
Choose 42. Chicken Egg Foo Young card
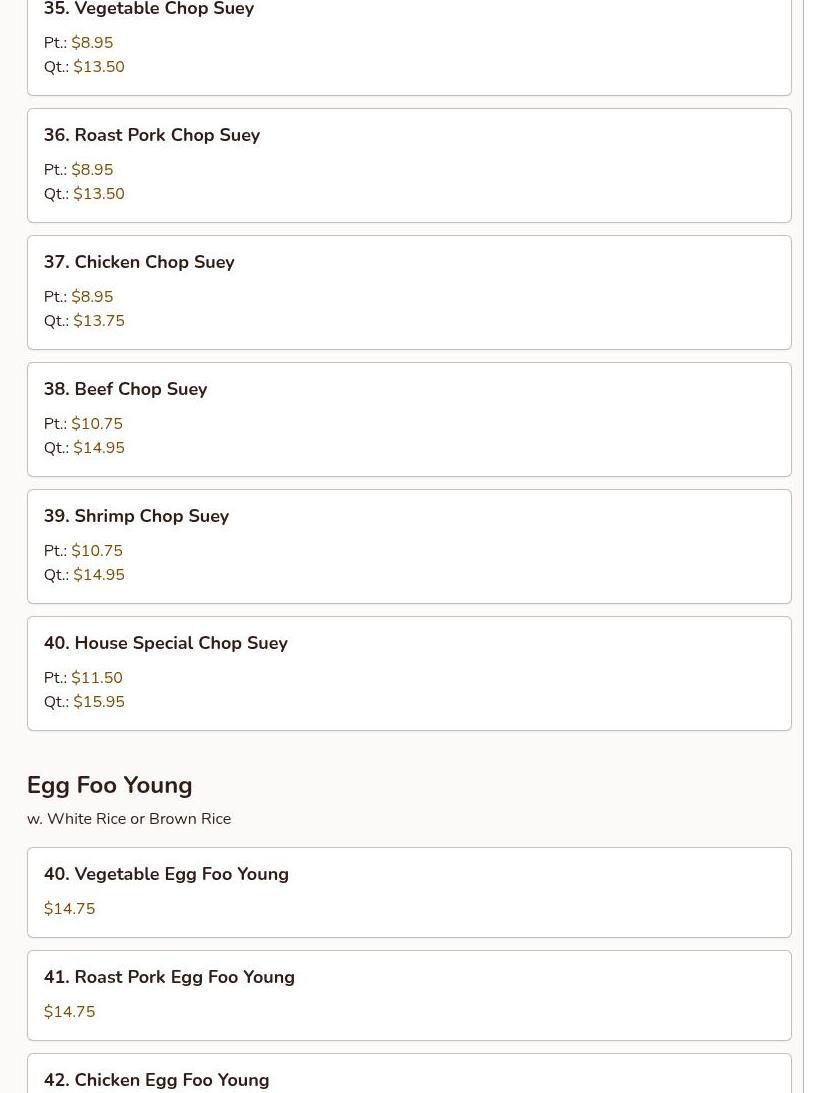(x=409, y=1073)
